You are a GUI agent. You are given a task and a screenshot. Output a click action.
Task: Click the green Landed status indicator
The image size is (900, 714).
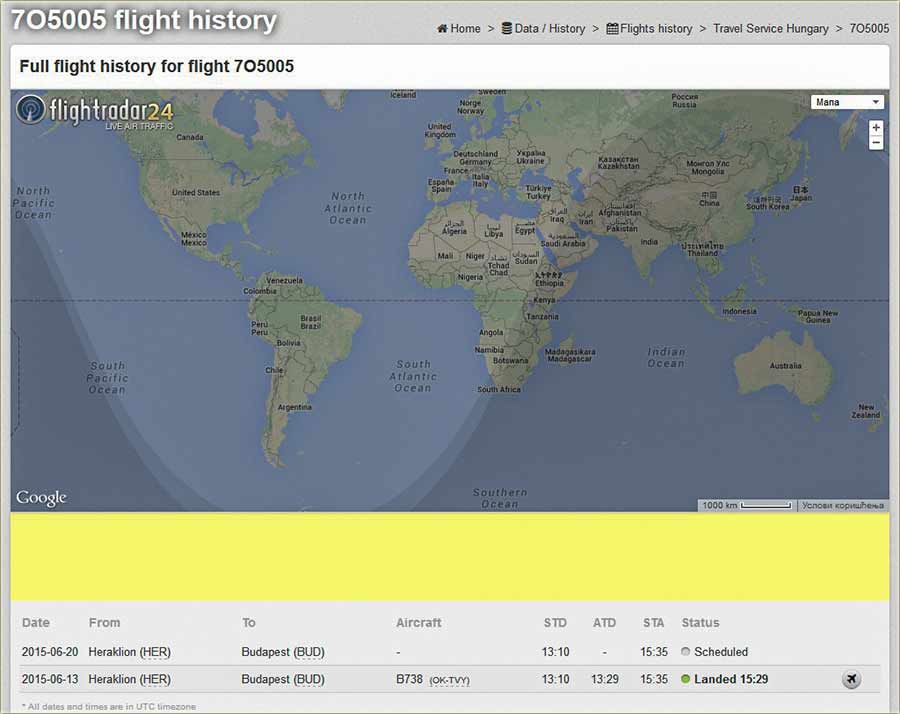[686, 680]
